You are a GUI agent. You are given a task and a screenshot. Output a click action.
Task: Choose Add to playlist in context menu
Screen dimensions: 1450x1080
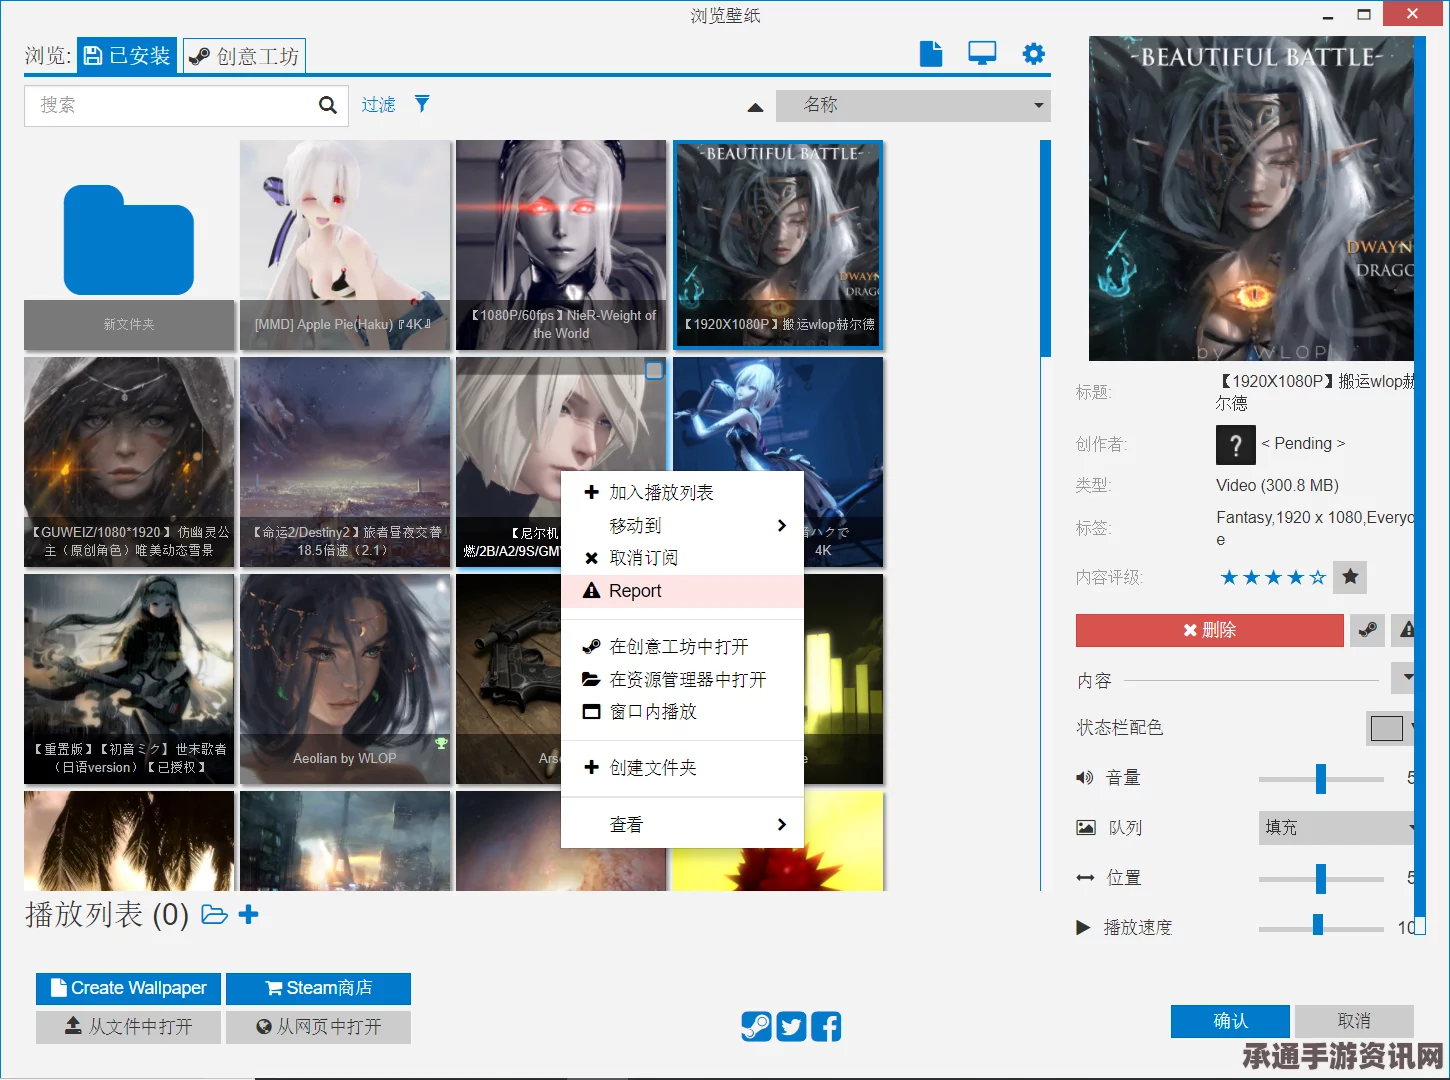(x=682, y=493)
